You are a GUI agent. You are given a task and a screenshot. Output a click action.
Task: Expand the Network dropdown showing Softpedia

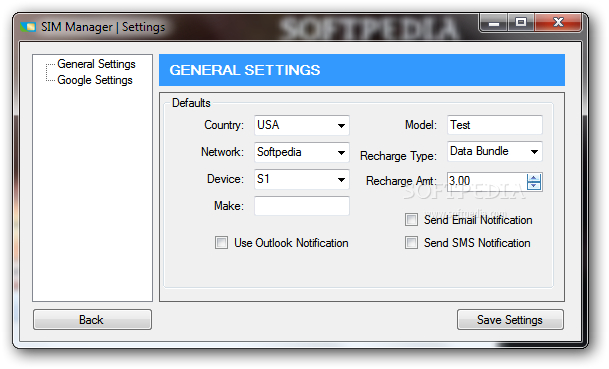pyautogui.click(x=302, y=152)
